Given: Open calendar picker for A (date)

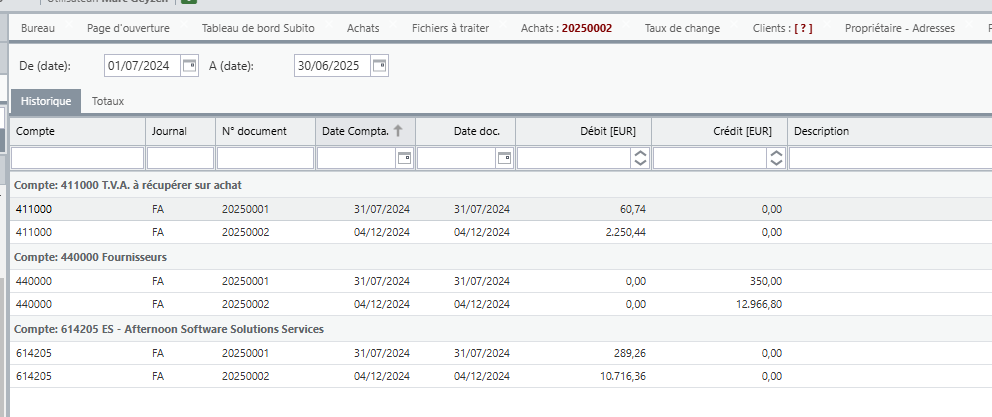Looking at the screenshot, I should coord(379,66).
